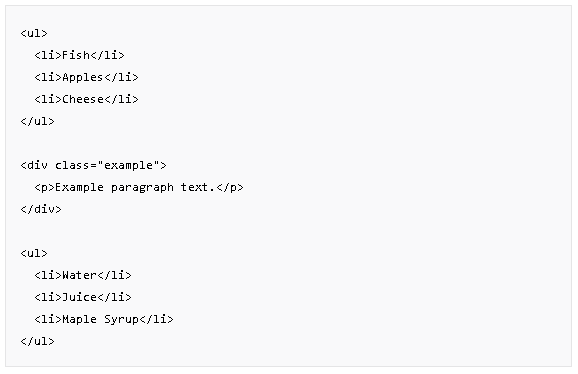Screen dimensions: 578x374
Task: Click the word "Syrup" in the code
Action: tap(121, 320)
